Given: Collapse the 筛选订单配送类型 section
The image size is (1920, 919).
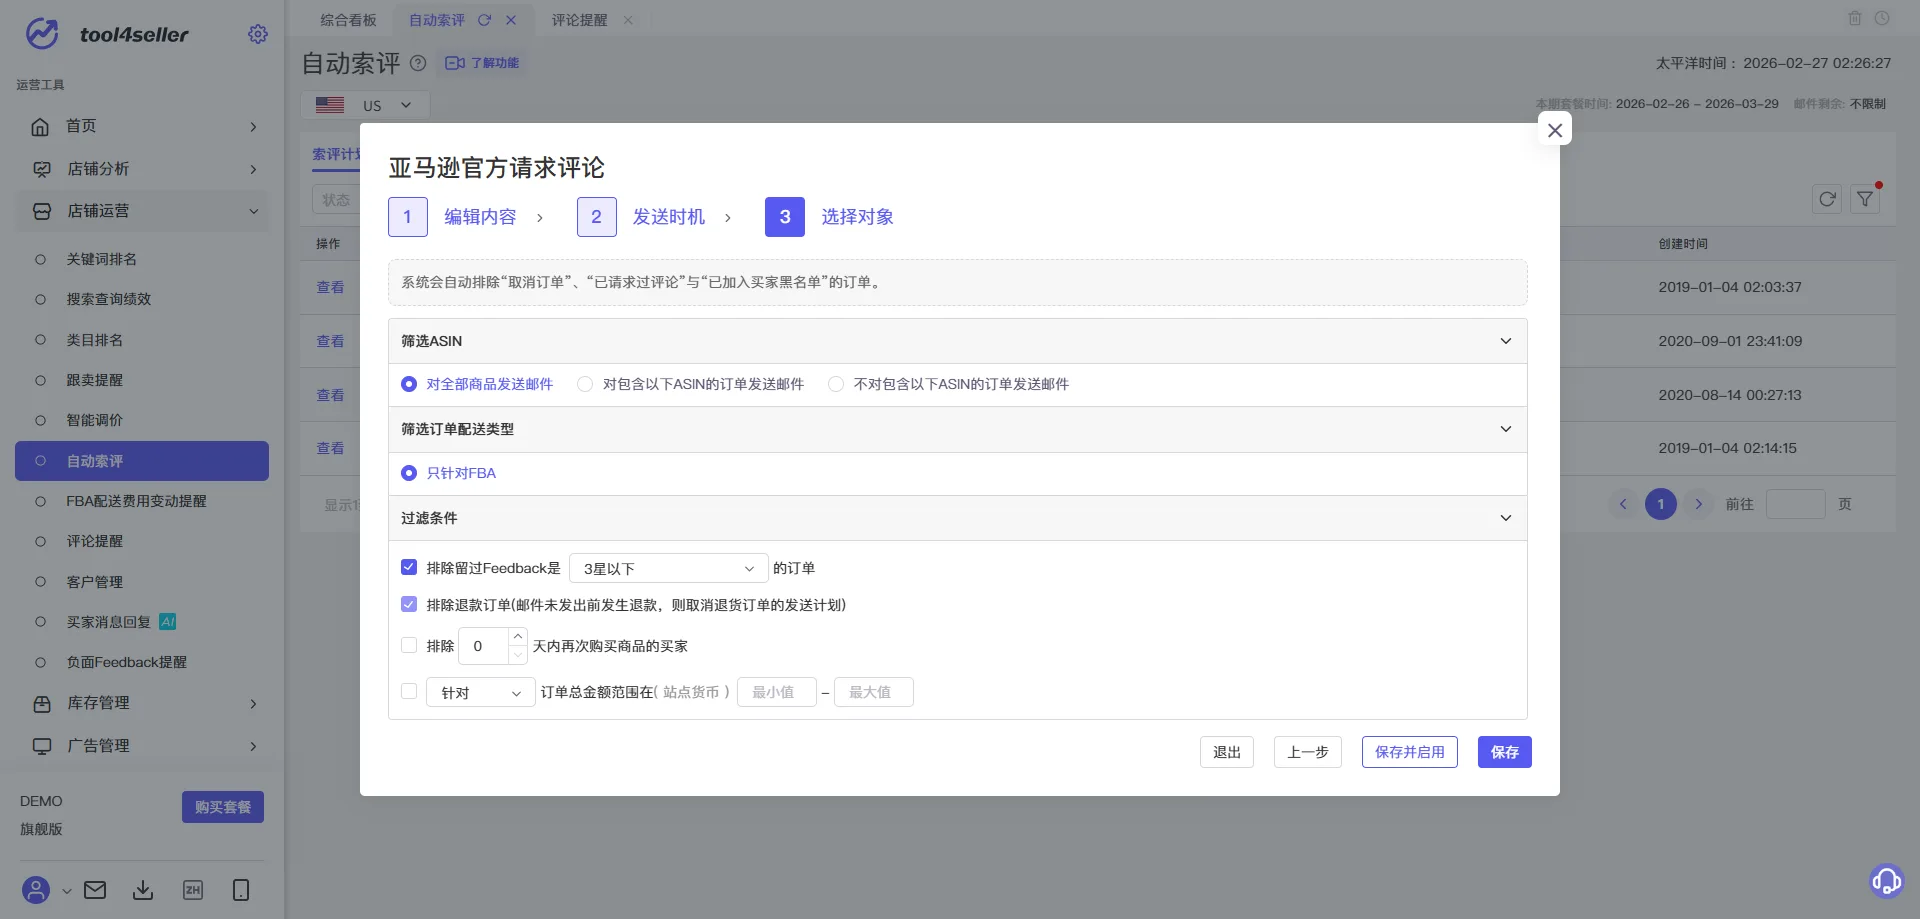Looking at the screenshot, I should 1506,429.
